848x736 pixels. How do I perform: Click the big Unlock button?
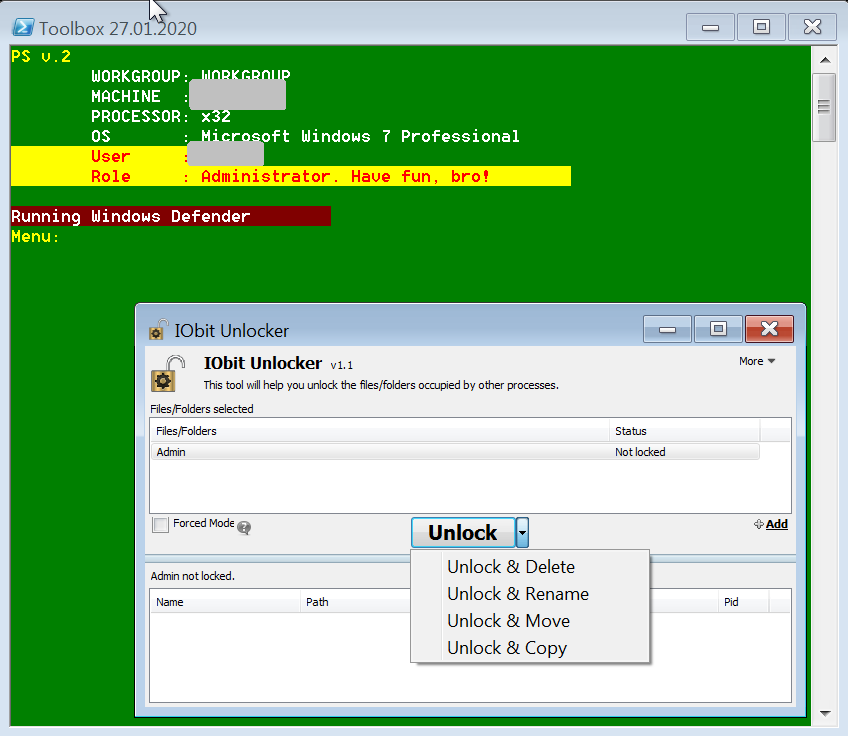tap(463, 532)
